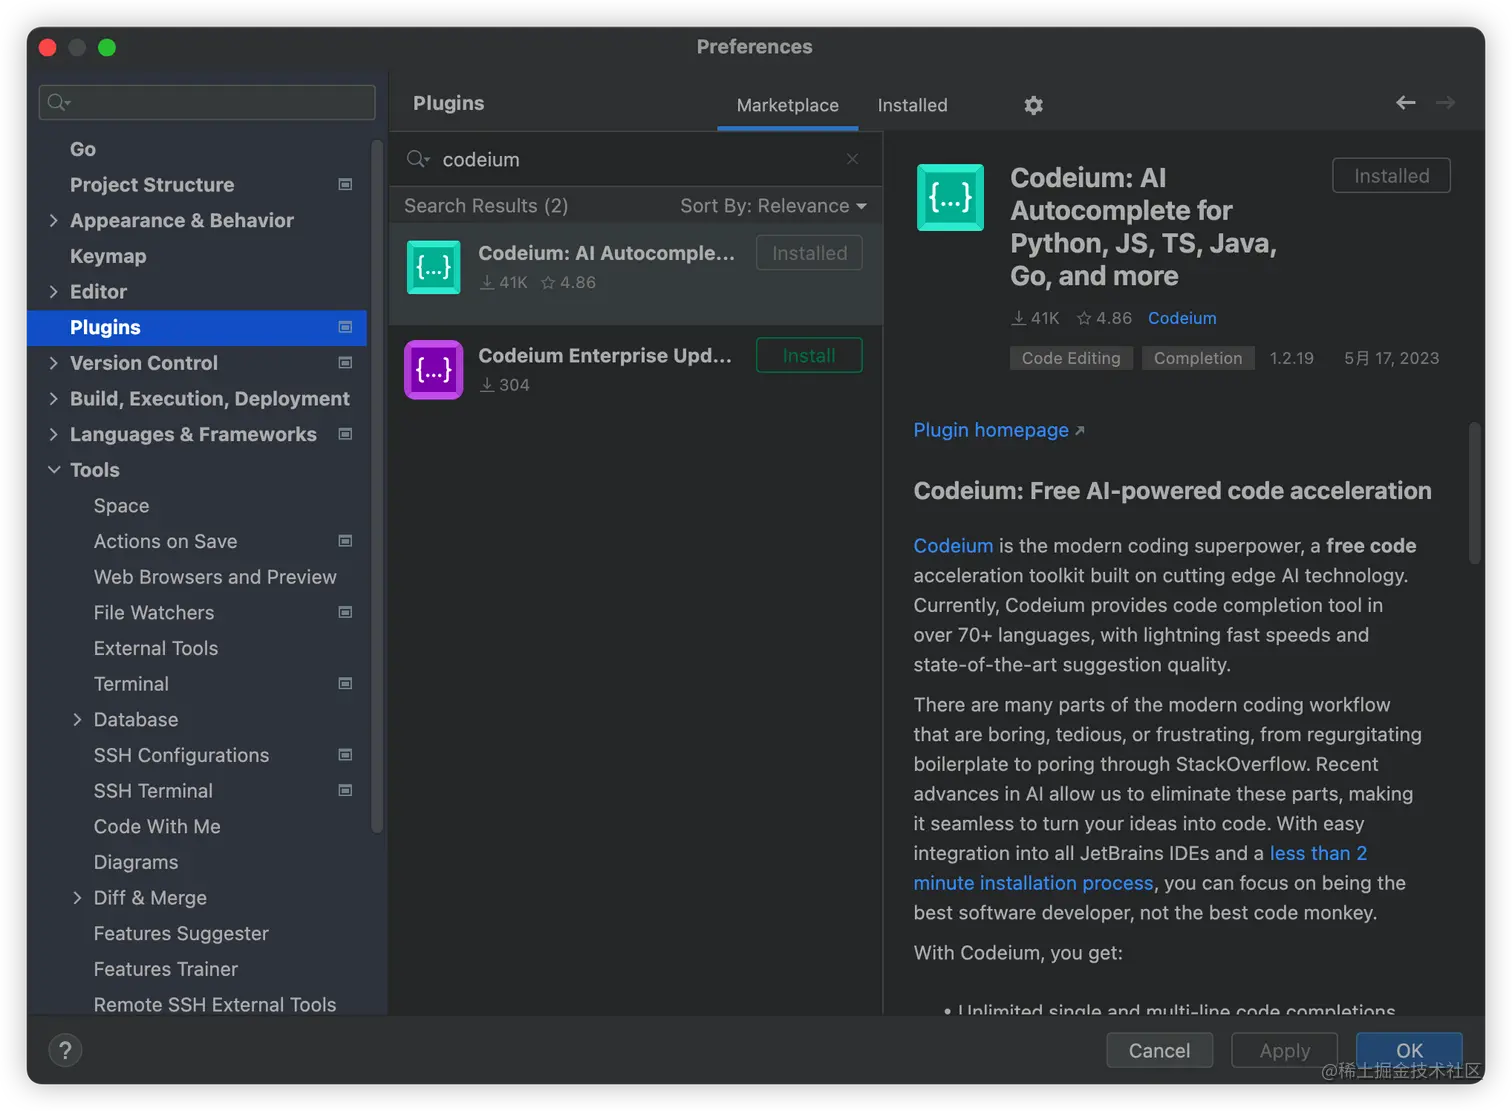Click the plugins settings gear icon
Image resolution: width=1512 pixels, height=1111 pixels.
click(x=1033, y=105)
